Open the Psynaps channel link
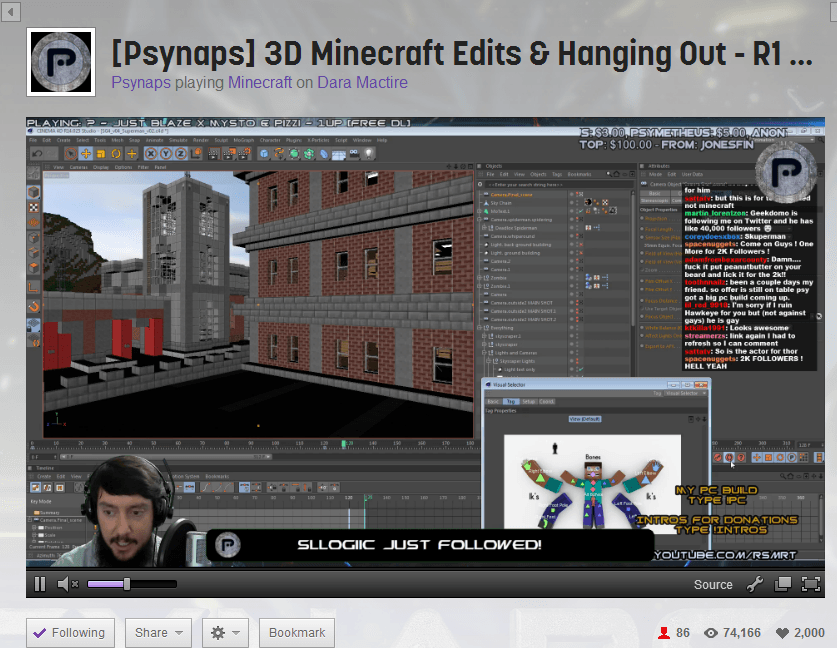Viewport: 837px width, 648px height. [x=141, y=83]
